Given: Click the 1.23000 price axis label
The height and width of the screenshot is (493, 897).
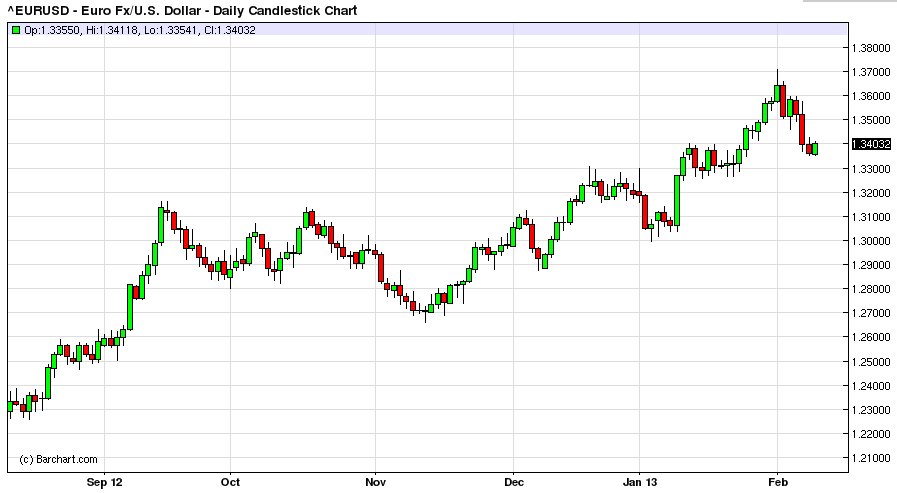Looking at the screenshot, I should point(871,409).
